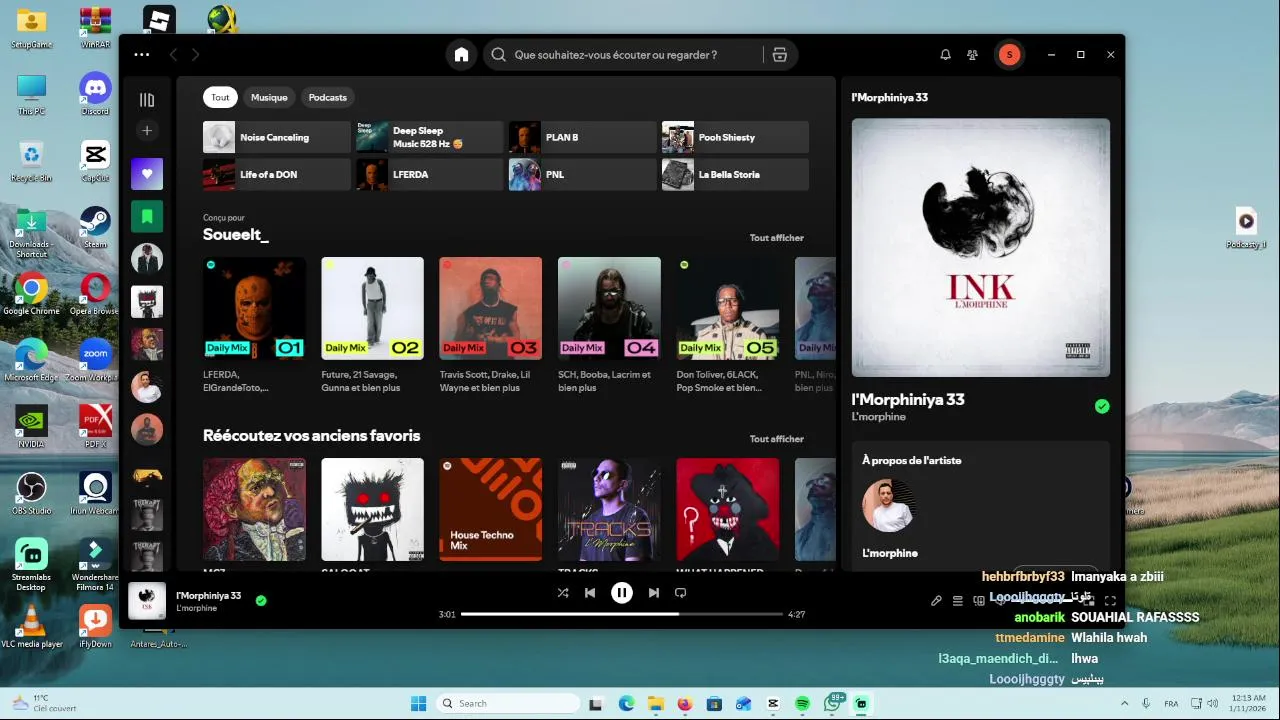
Task: Open the lyrics microphone icon
Action: [x=936, y=601]
